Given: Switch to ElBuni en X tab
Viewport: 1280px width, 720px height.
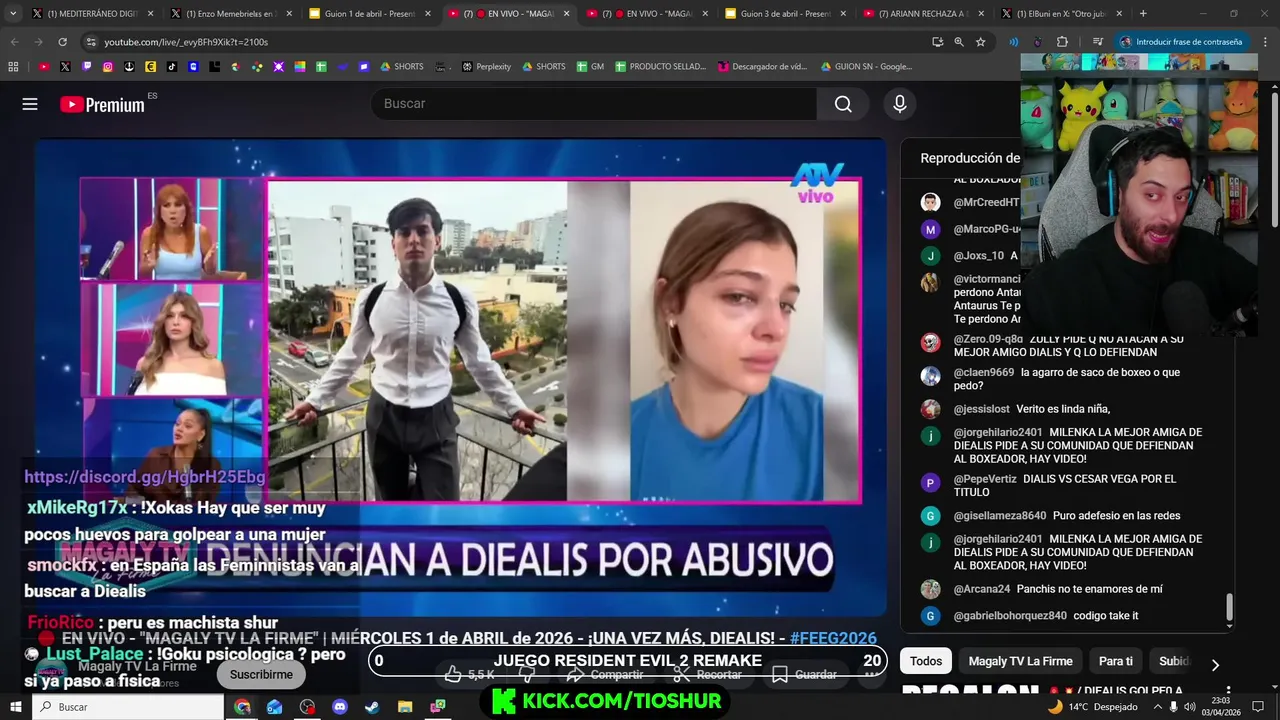Looking at the screenshot, I should click(1060, 14).
